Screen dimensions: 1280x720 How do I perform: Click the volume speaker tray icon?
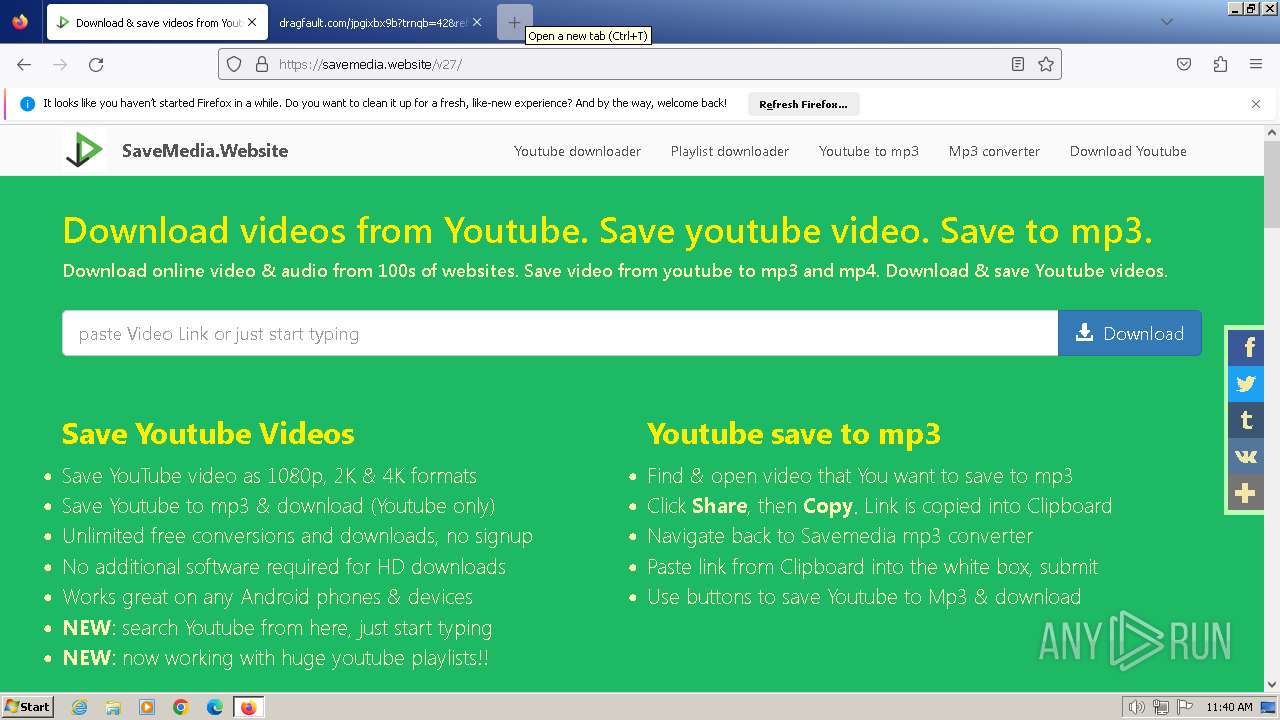1137,707
